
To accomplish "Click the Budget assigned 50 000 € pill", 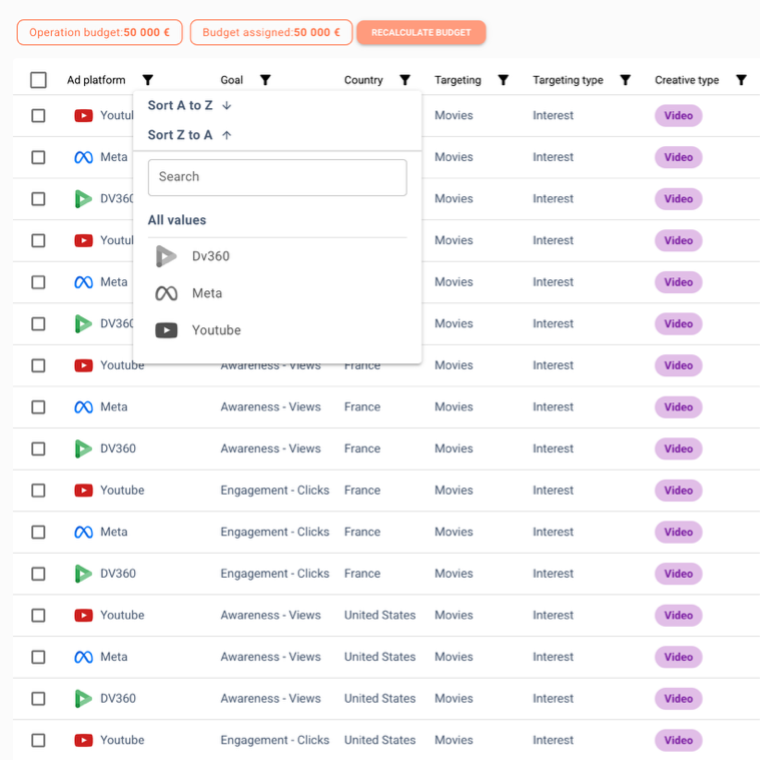I will pyautogui.click(x=271, y=32).
